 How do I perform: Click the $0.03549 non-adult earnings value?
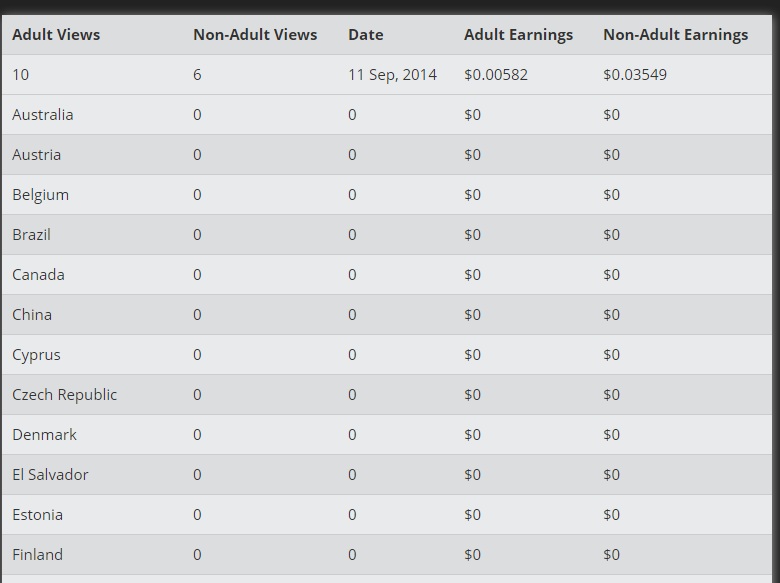point(635,75)
